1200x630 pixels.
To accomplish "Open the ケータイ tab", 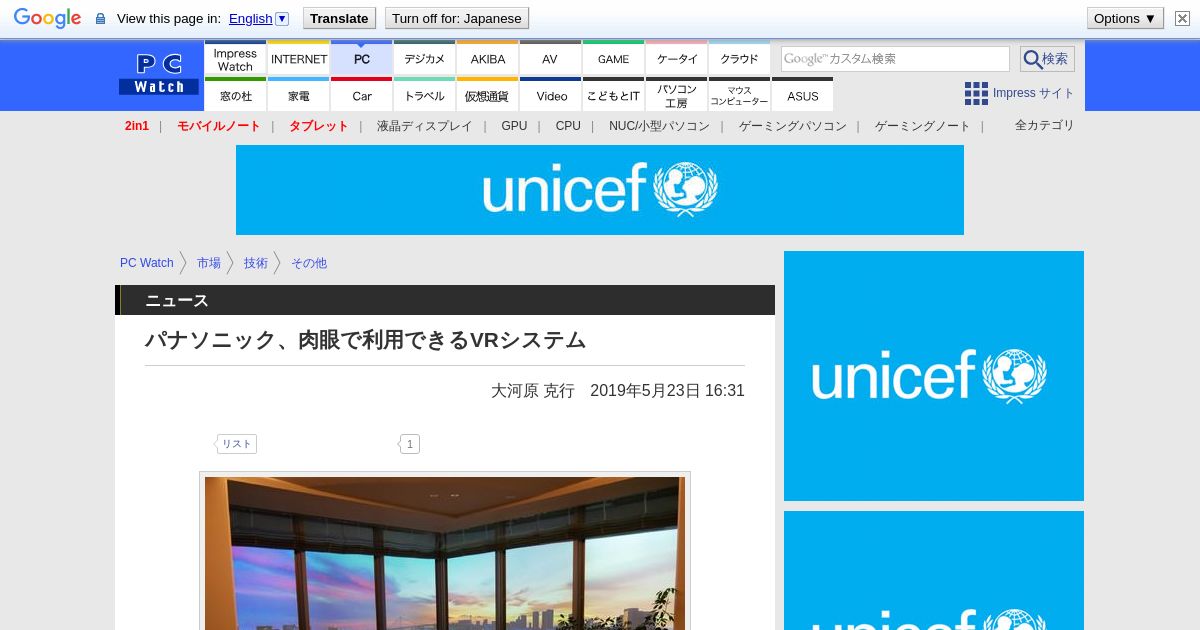I will [677, 58].
